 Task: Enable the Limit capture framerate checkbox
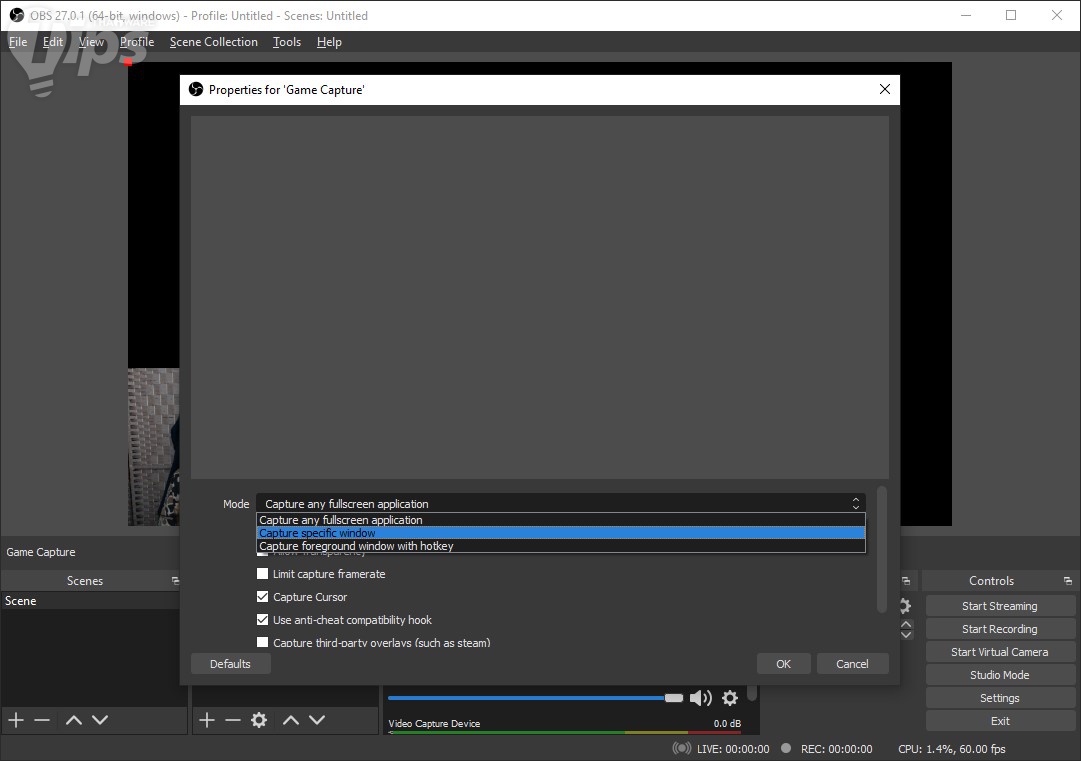[x=263, y=574]
